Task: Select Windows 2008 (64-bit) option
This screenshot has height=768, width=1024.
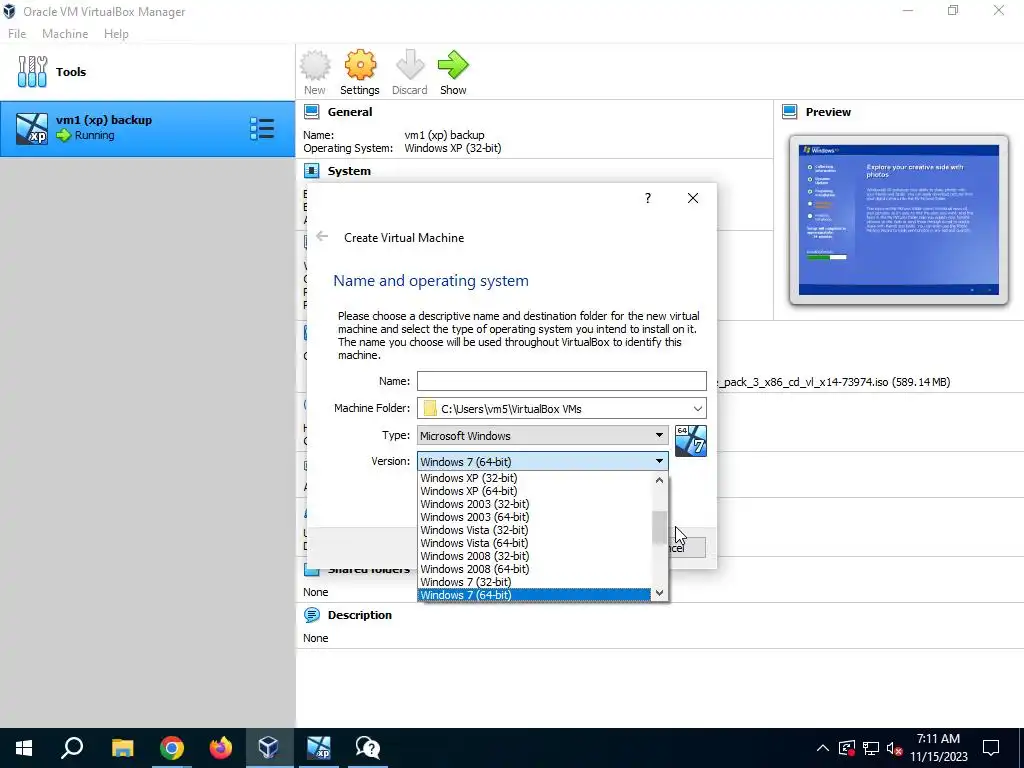Action: tap(534, 569)
